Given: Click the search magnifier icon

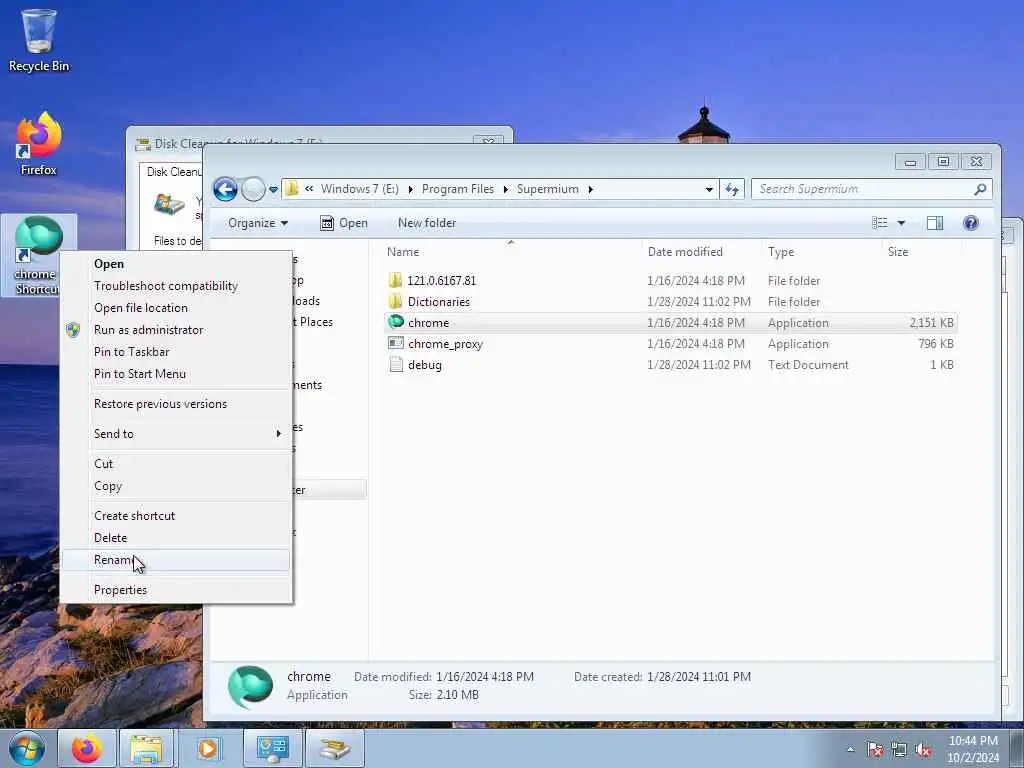Looking at the screenshot, I should coord(980,189).
